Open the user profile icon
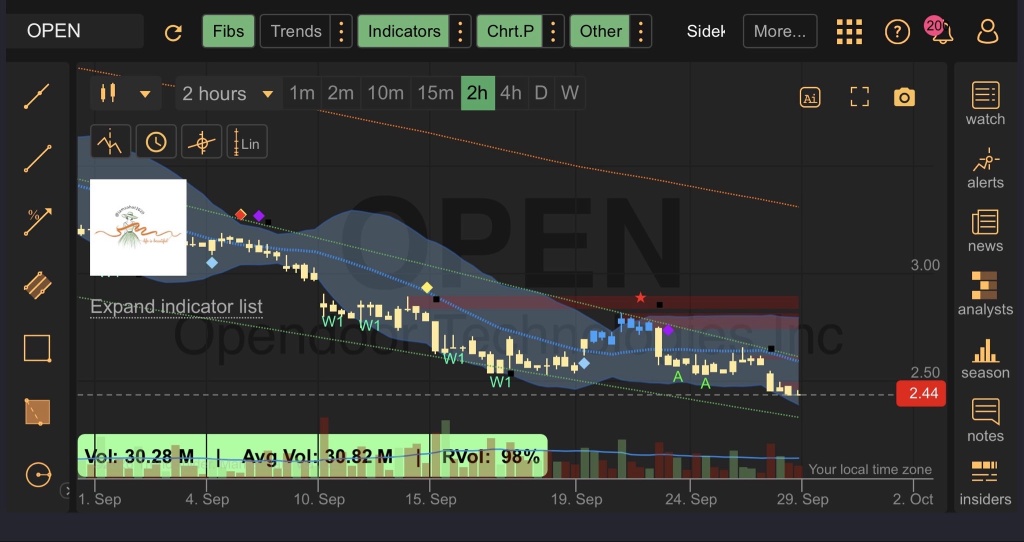The image size is (1024, 542). (987, 31)
